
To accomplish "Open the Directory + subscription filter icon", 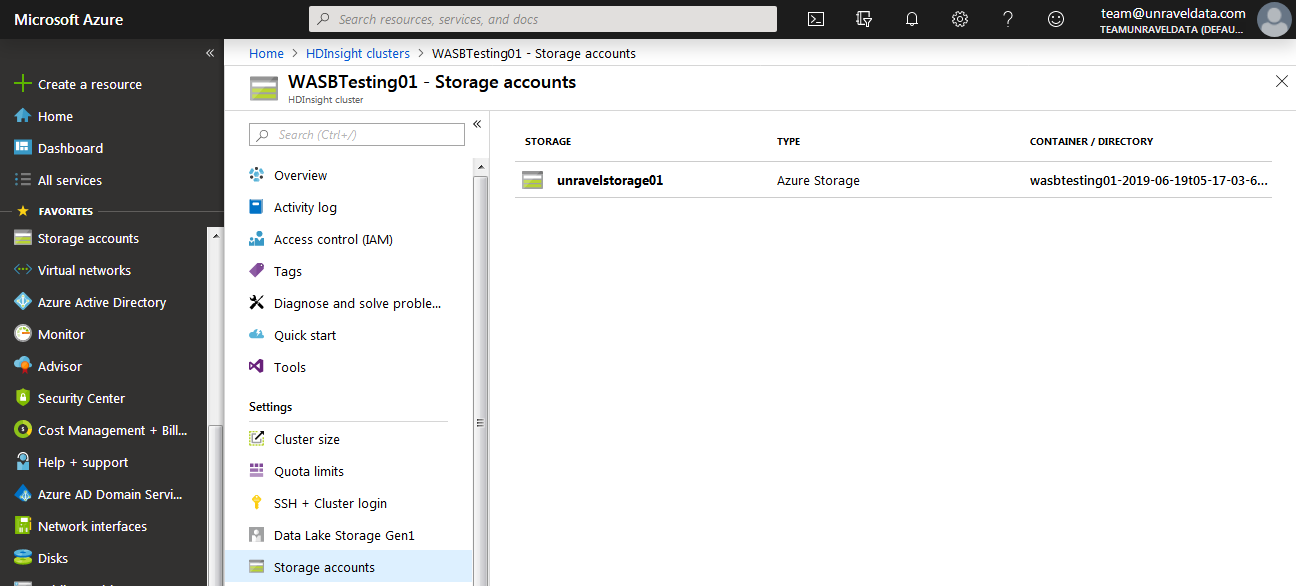I will (864, 19).
